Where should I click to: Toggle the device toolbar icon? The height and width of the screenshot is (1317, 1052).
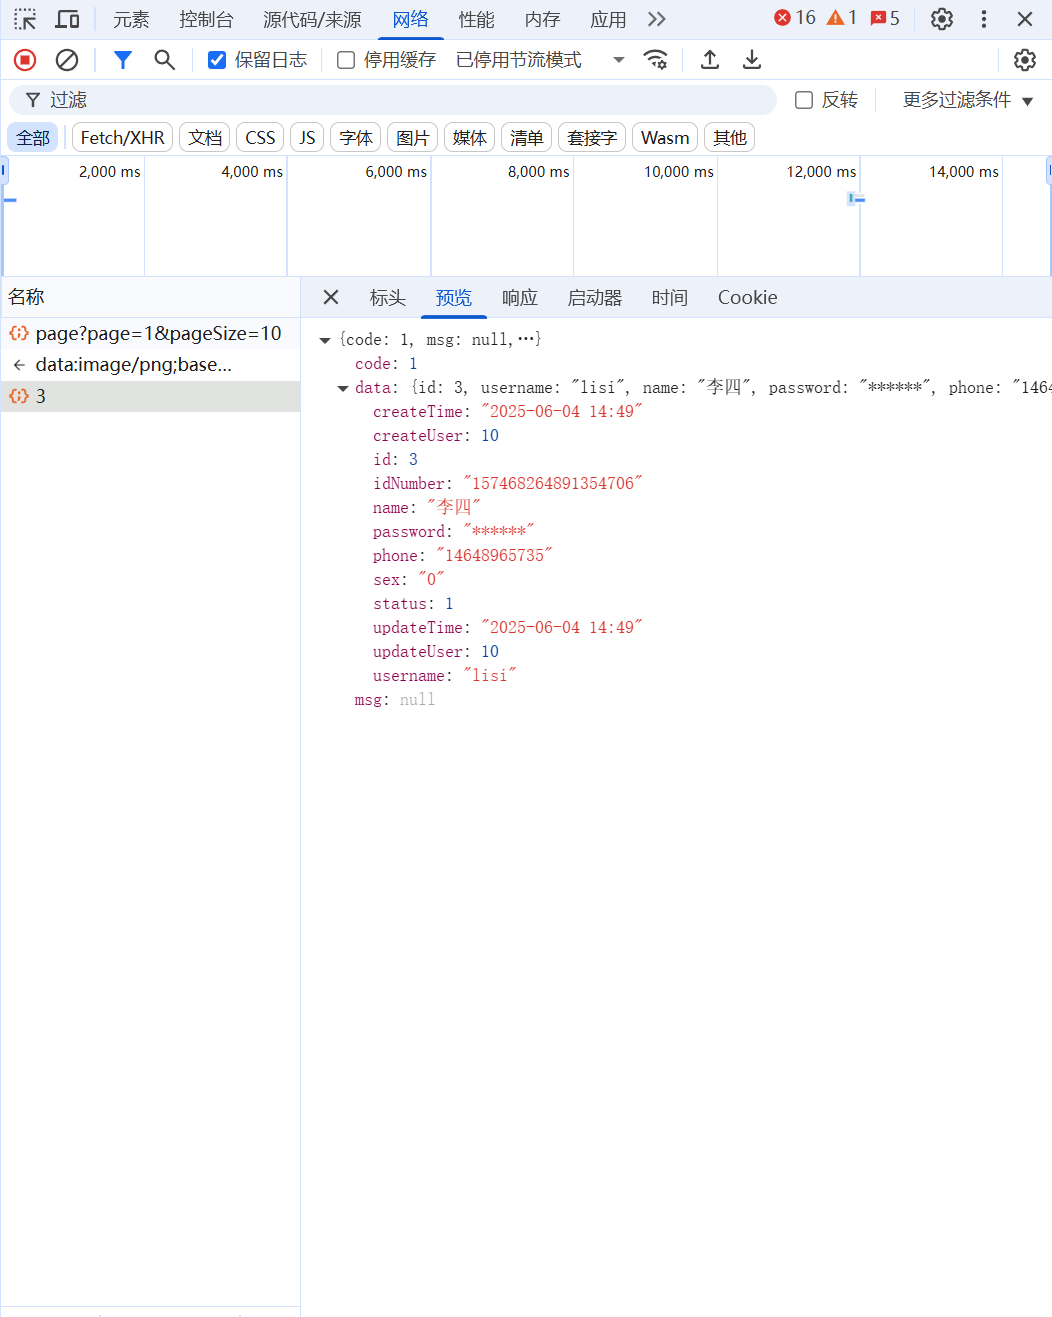pos(67,19)
